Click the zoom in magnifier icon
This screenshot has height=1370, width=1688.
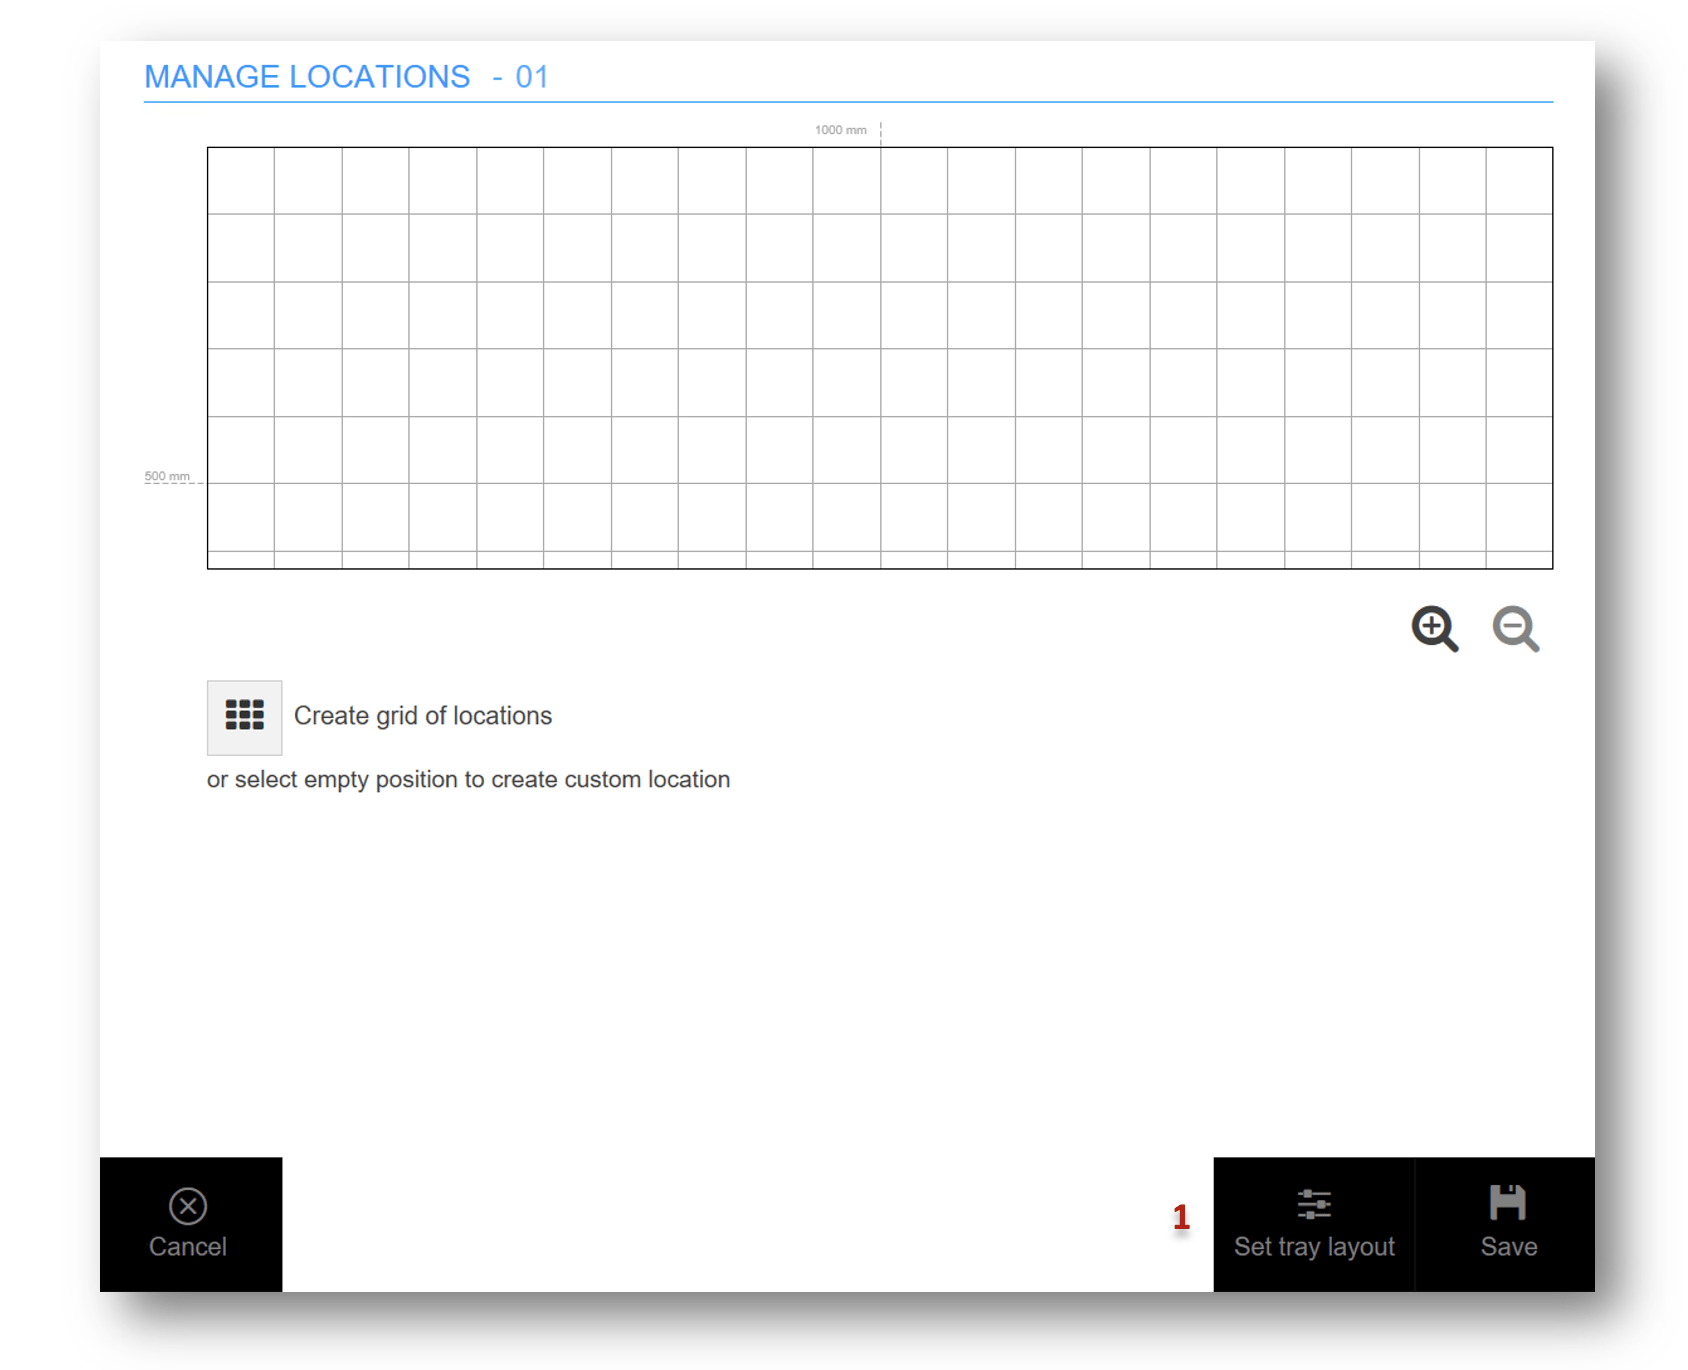[1434, 629]
